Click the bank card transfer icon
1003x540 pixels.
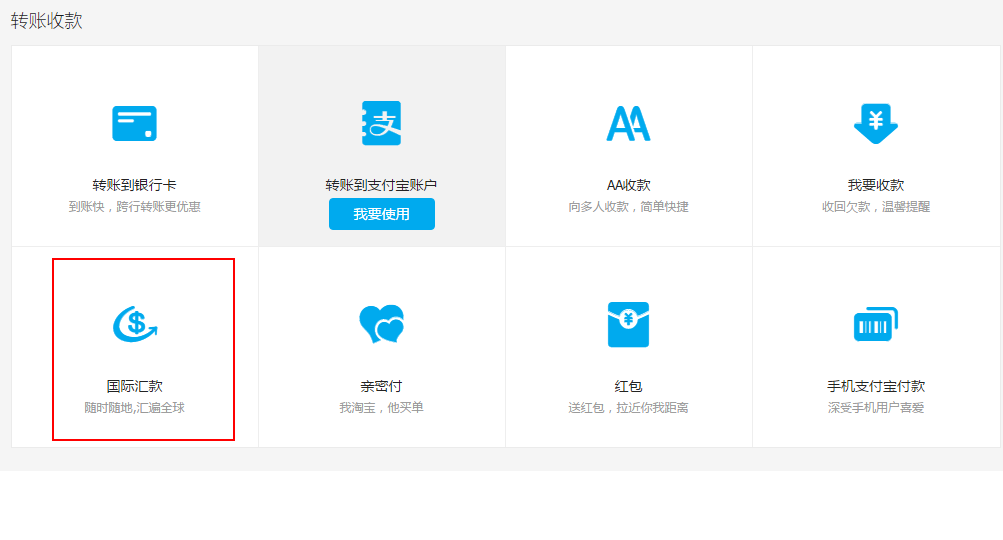click(x=134, y=123)
